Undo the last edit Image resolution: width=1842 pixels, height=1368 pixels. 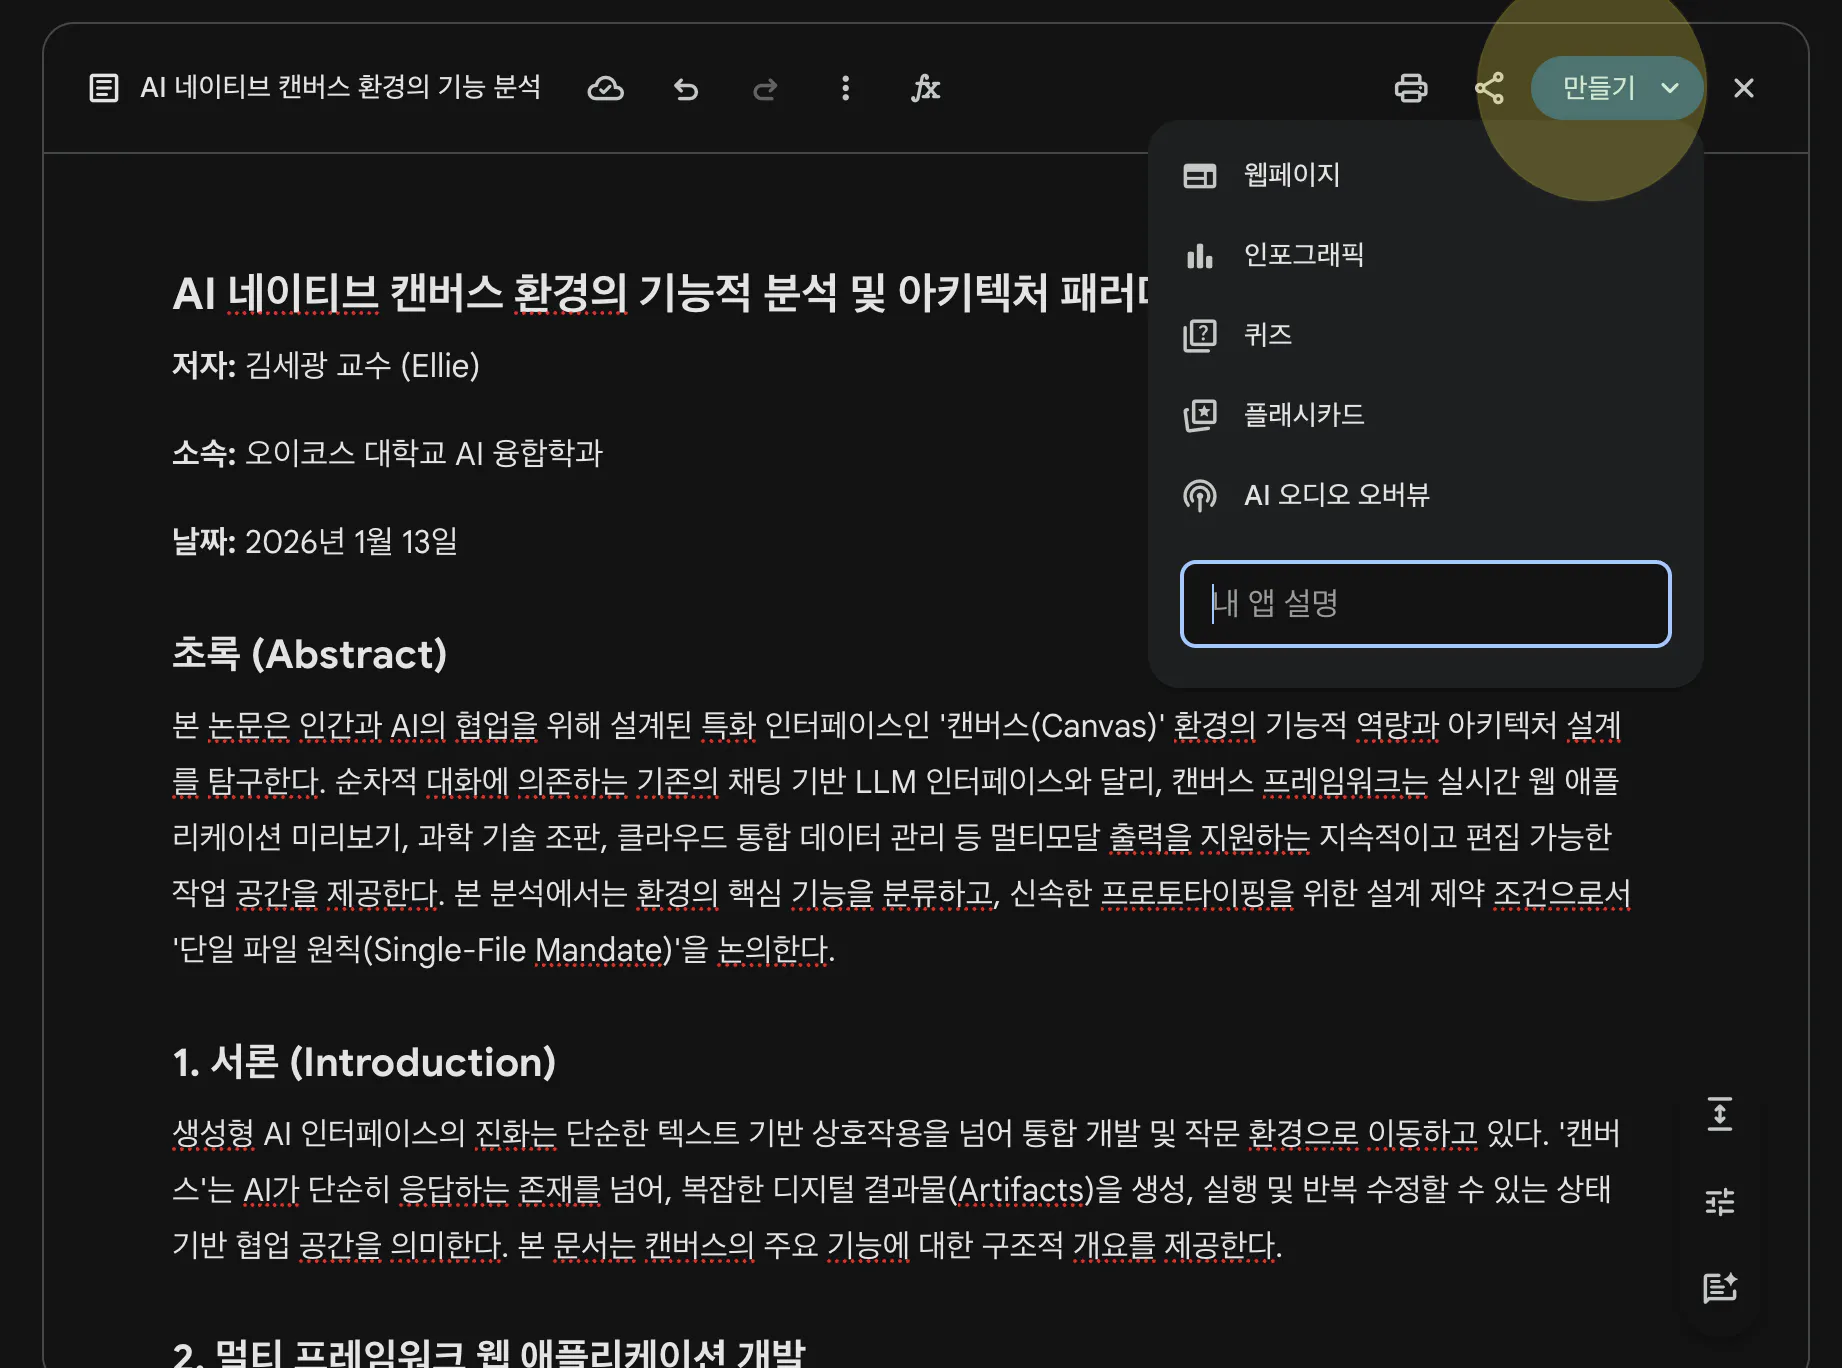(x=686, y=88)
